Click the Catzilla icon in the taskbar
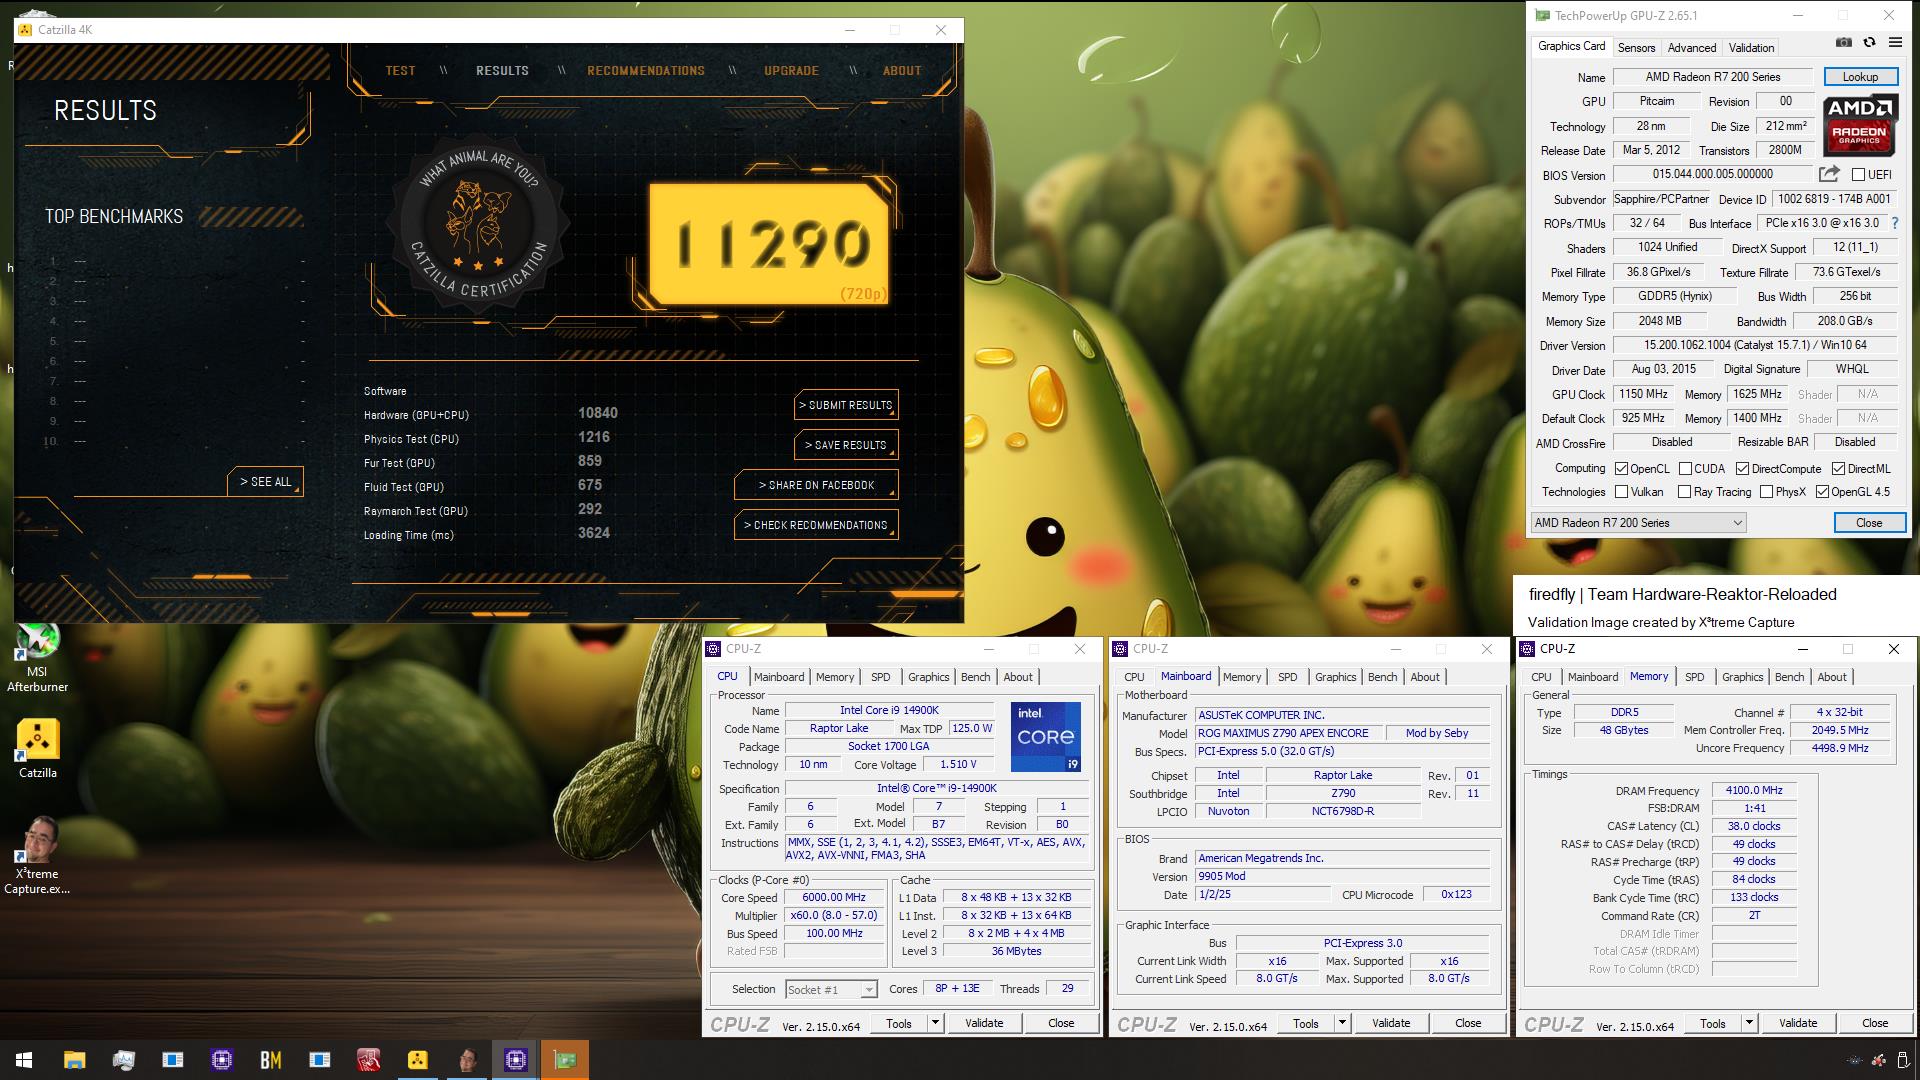This screenshot has width=1920, height=1080. point(417,1060)
